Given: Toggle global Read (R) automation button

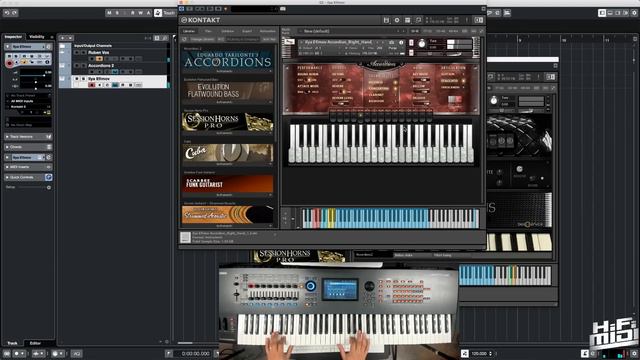Looking at the screenshot, I should (x=133, y=13).
